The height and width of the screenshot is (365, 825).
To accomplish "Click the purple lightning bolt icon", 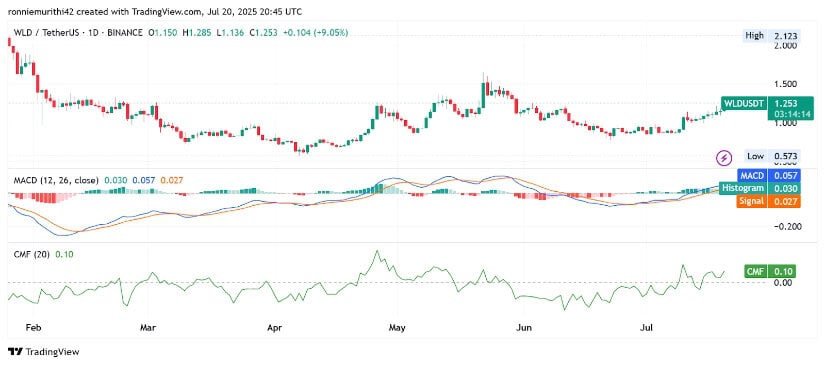I will 725,157.
